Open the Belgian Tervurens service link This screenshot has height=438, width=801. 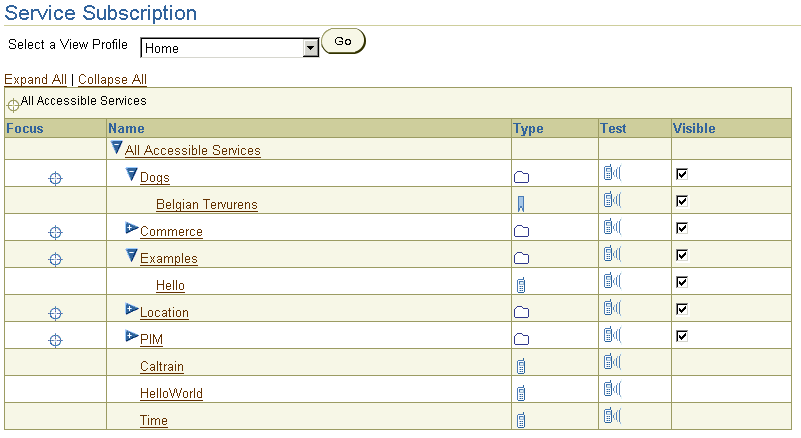click(206, 204)
